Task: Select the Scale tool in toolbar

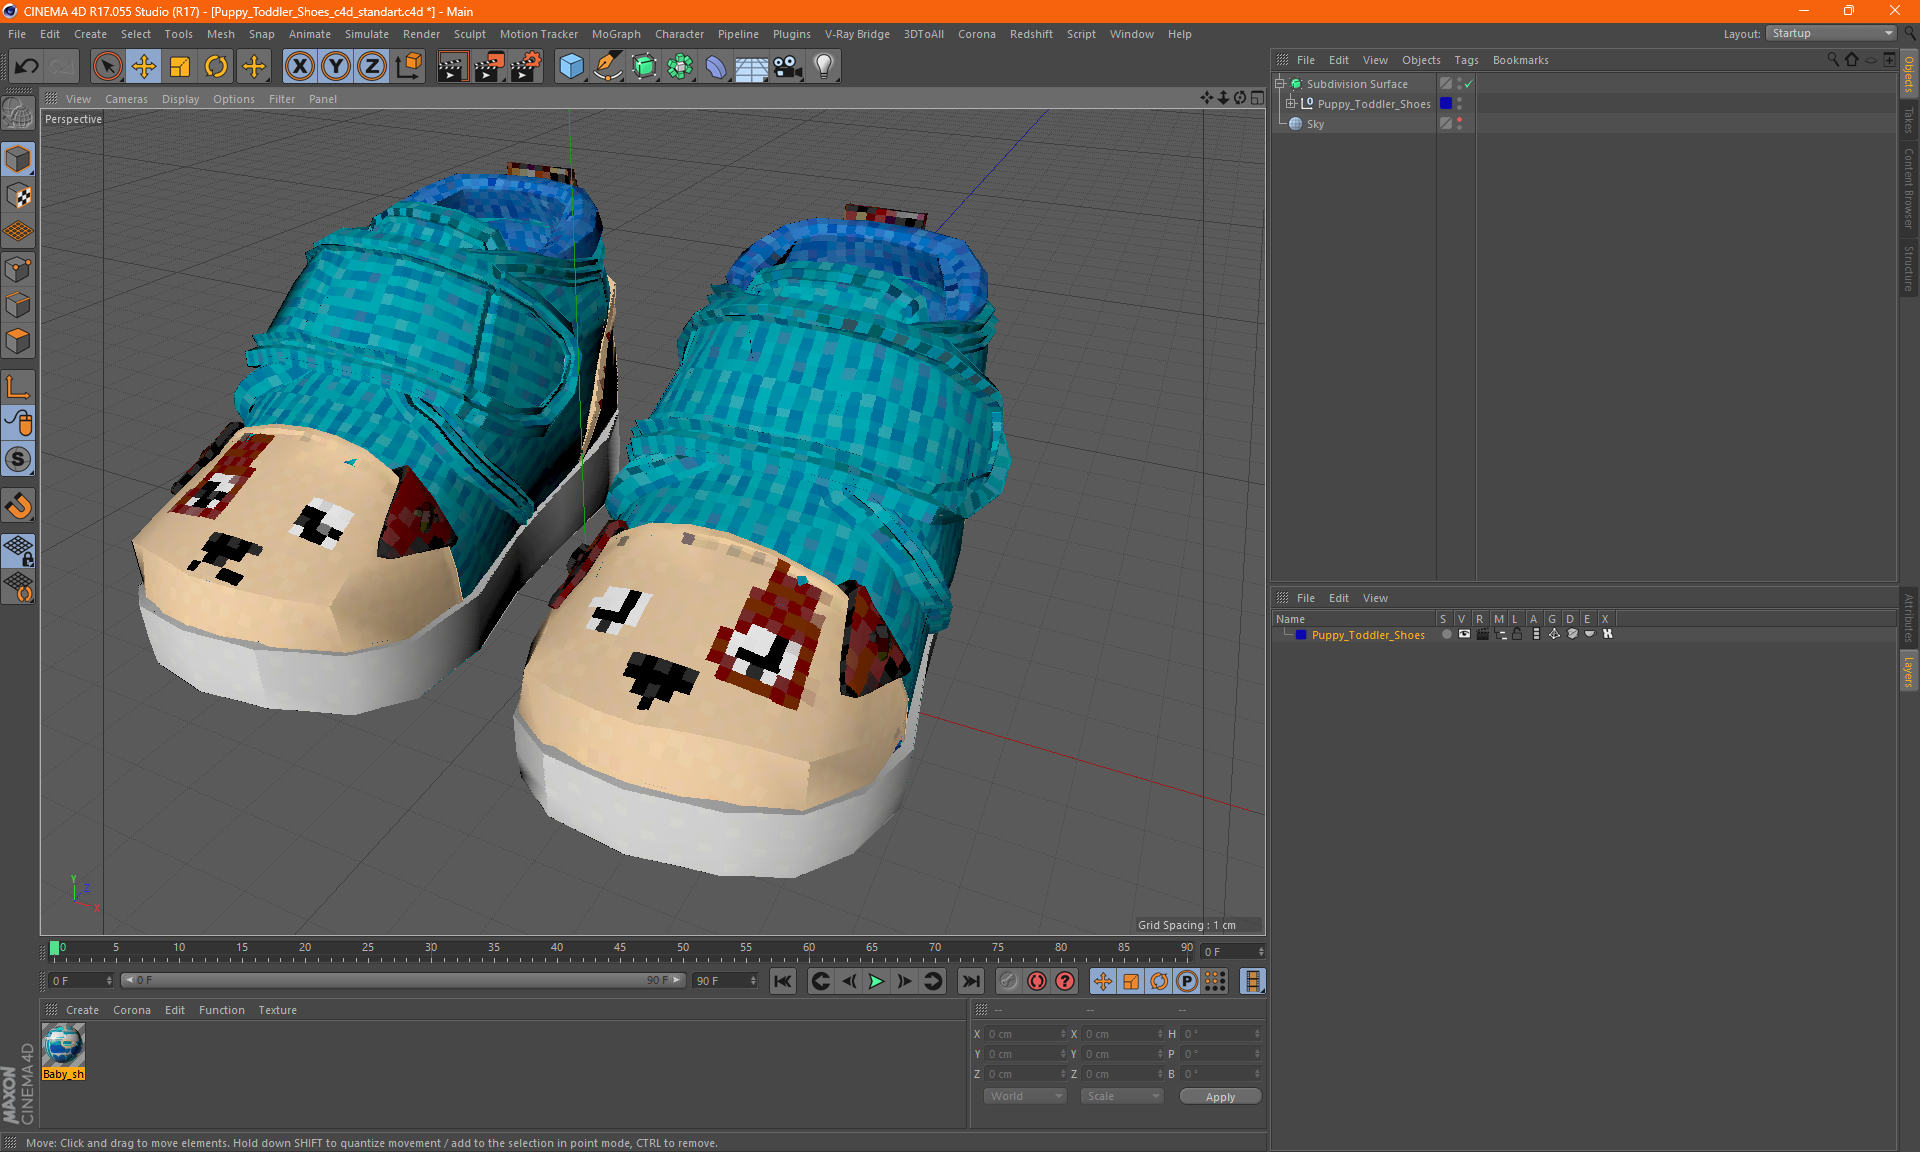Action: tap(180, 67)
